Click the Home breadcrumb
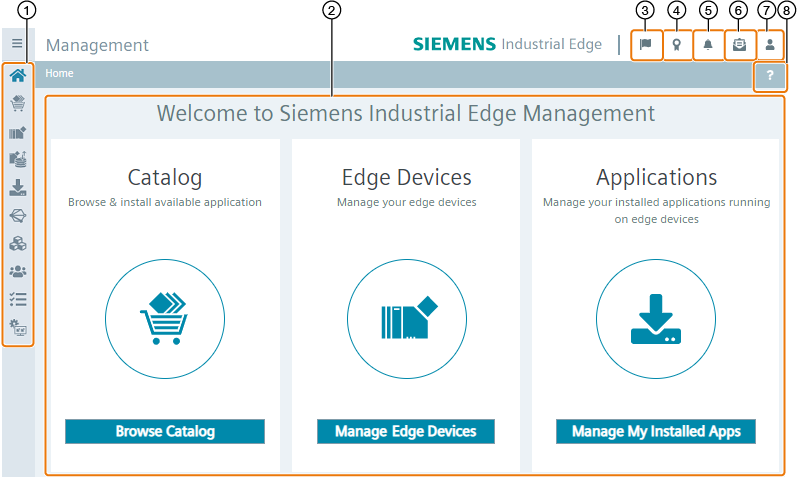This screenshot has height=478, width=797. [59, 73]
